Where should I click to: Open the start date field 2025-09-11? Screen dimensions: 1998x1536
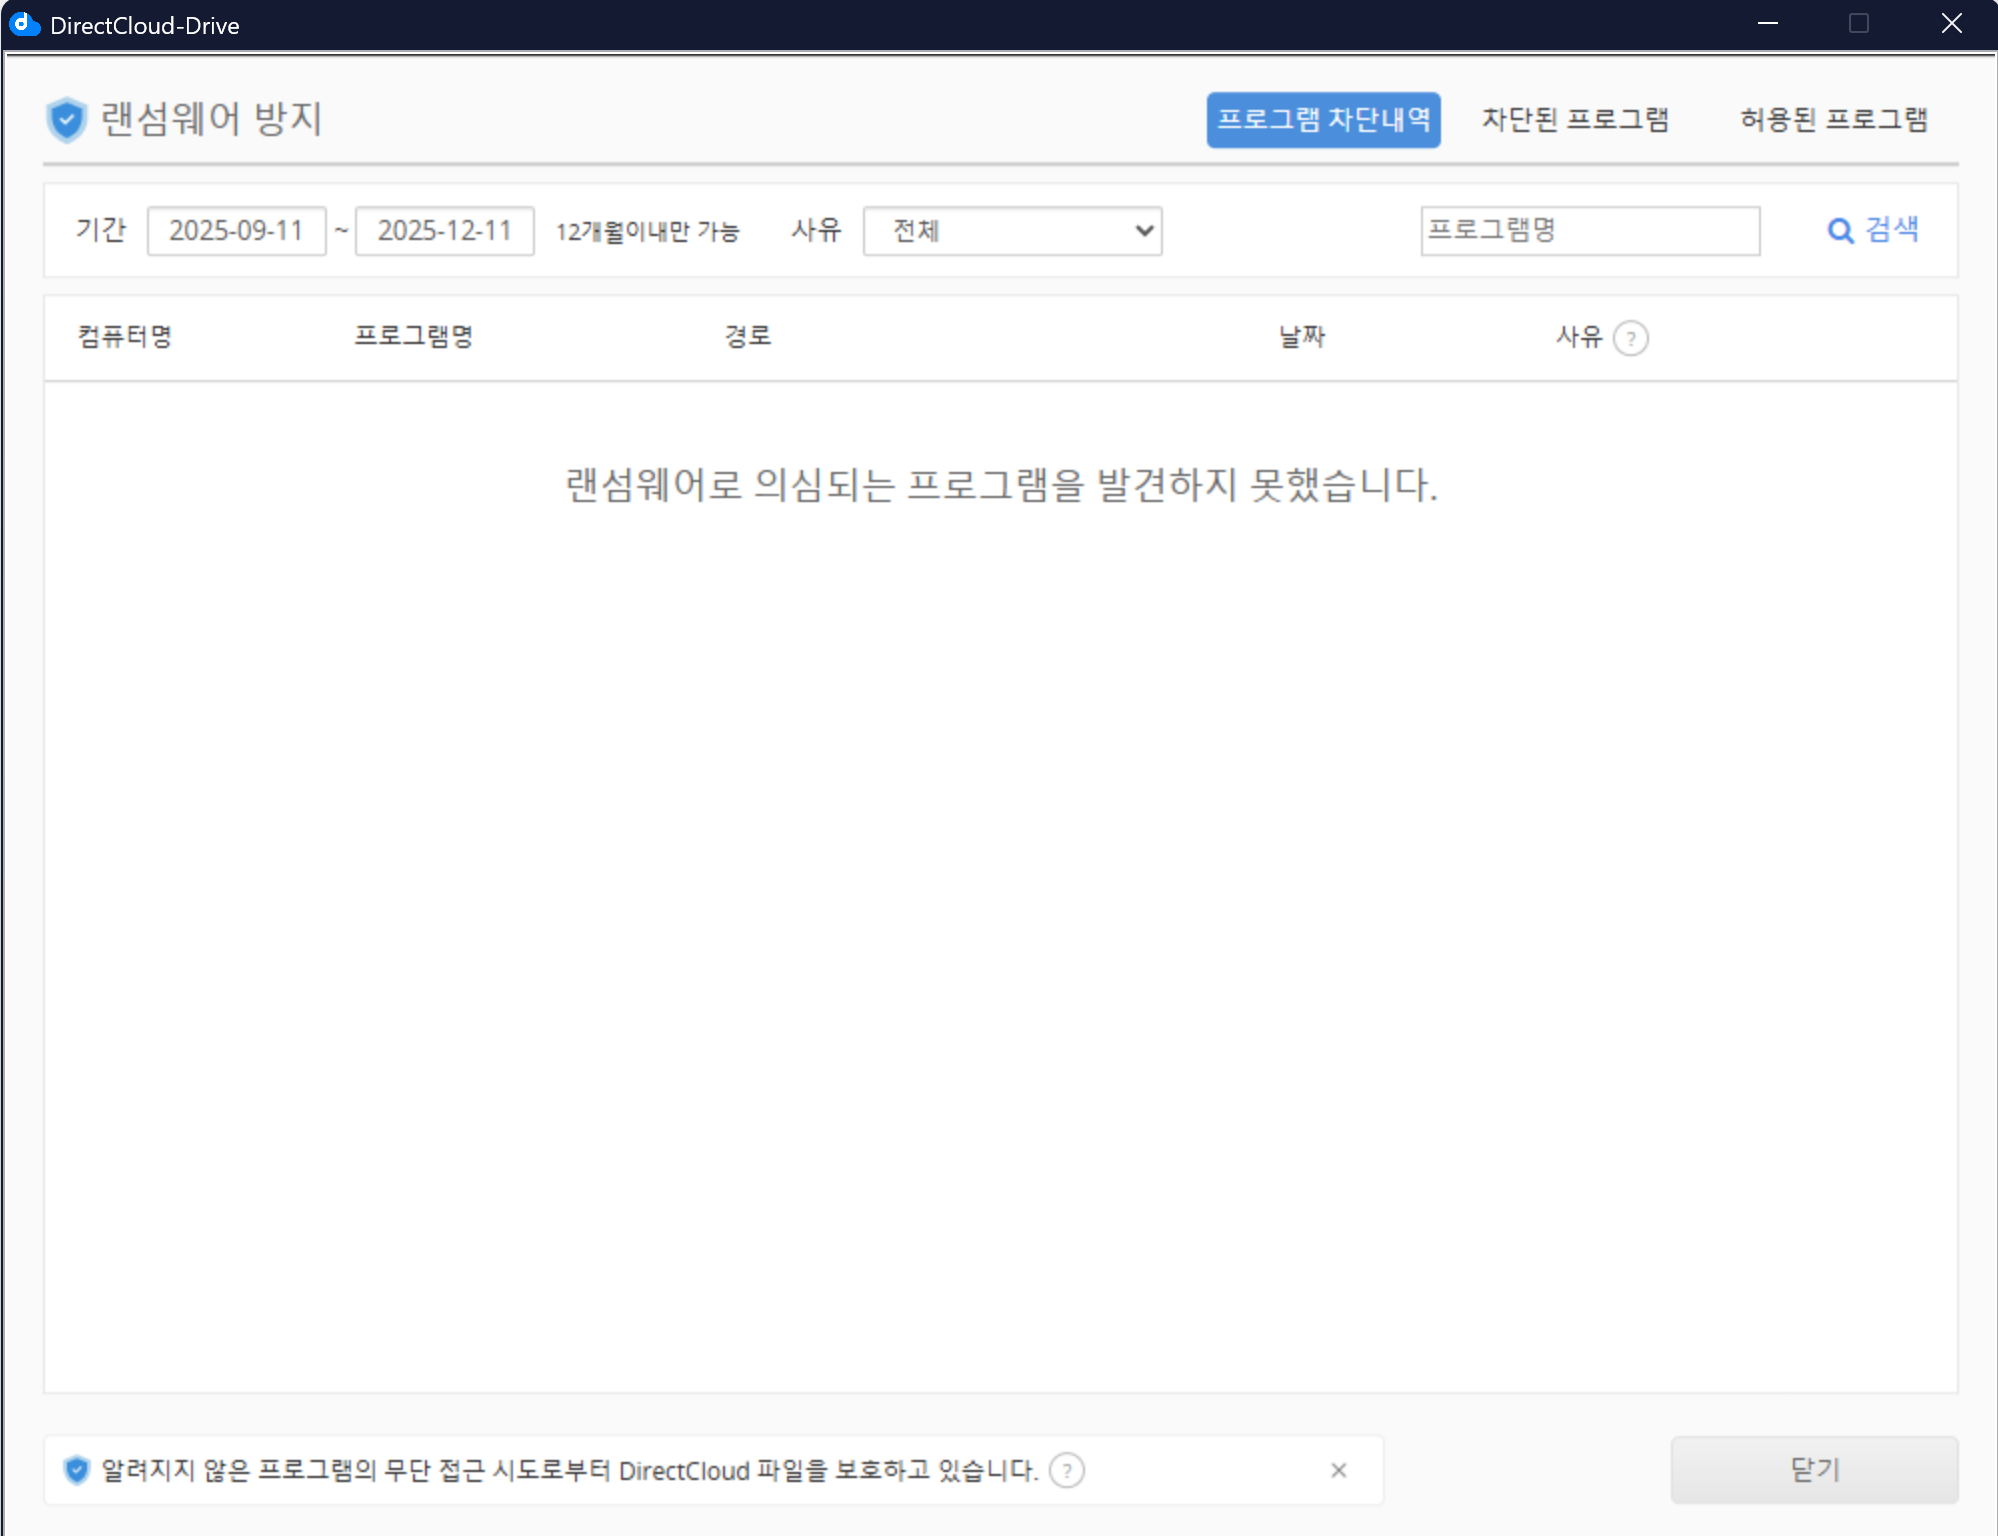click(x=237, y=231)
